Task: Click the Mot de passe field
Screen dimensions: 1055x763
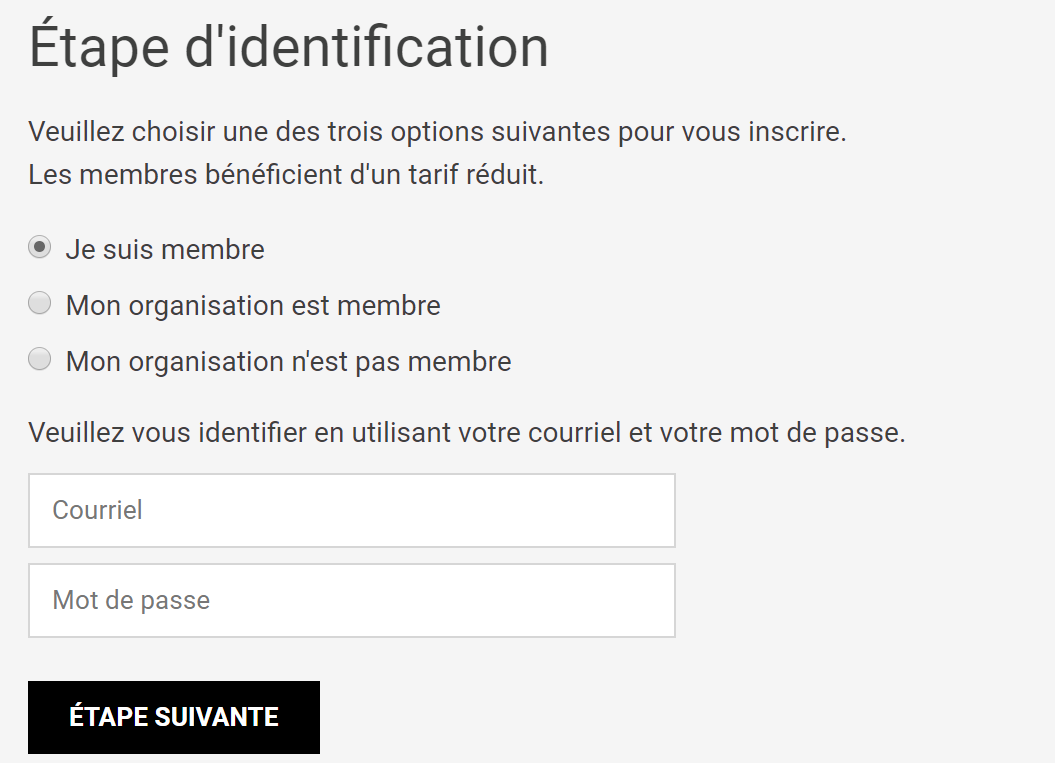Action: tap(352, 600)
